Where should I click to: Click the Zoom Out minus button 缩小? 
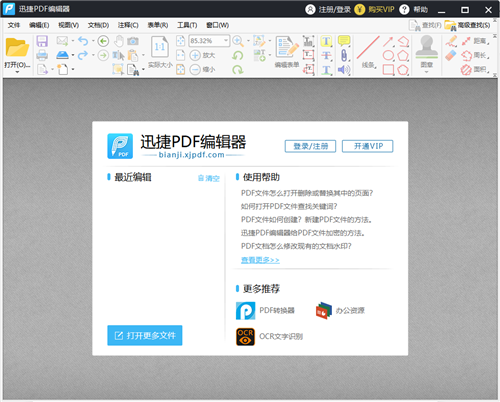point(202,69)
